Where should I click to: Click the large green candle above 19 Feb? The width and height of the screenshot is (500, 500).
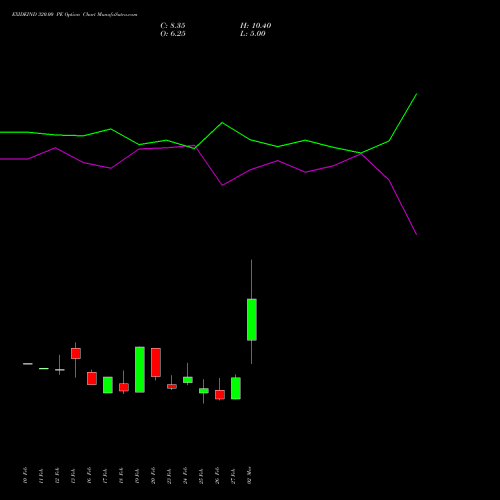tap(140, 370)
